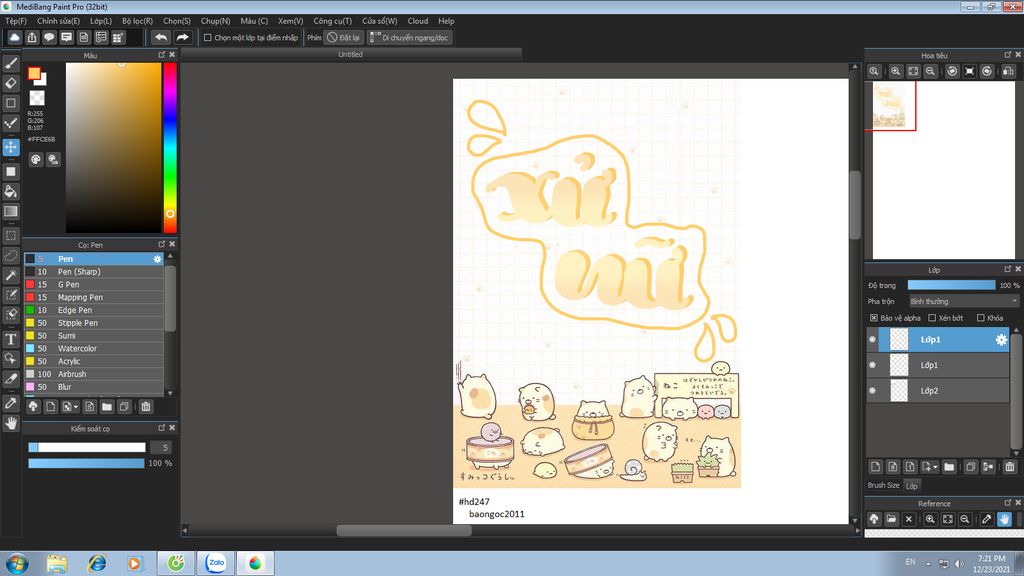The width and height of the screenshot is (1024, 576).
Task: Select the Watercolor brush
Action: pos(94,349)
